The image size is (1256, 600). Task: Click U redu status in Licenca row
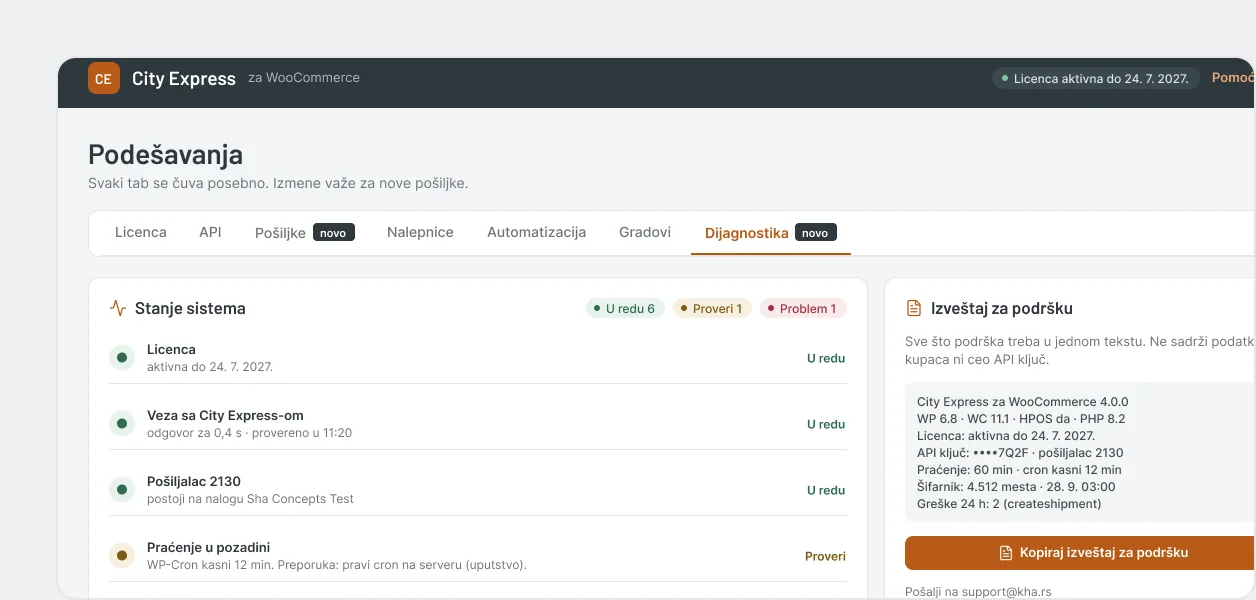click(826, 358)
